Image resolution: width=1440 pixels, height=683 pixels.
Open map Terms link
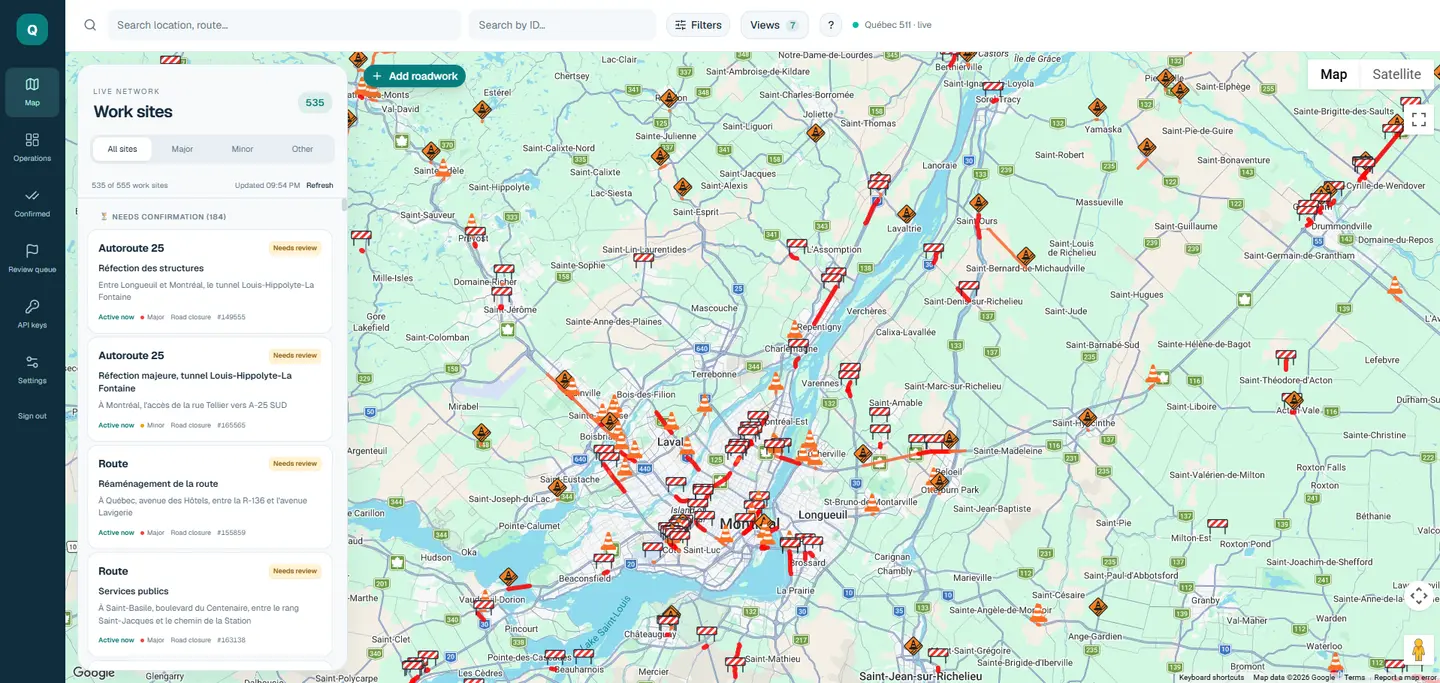1354,678
